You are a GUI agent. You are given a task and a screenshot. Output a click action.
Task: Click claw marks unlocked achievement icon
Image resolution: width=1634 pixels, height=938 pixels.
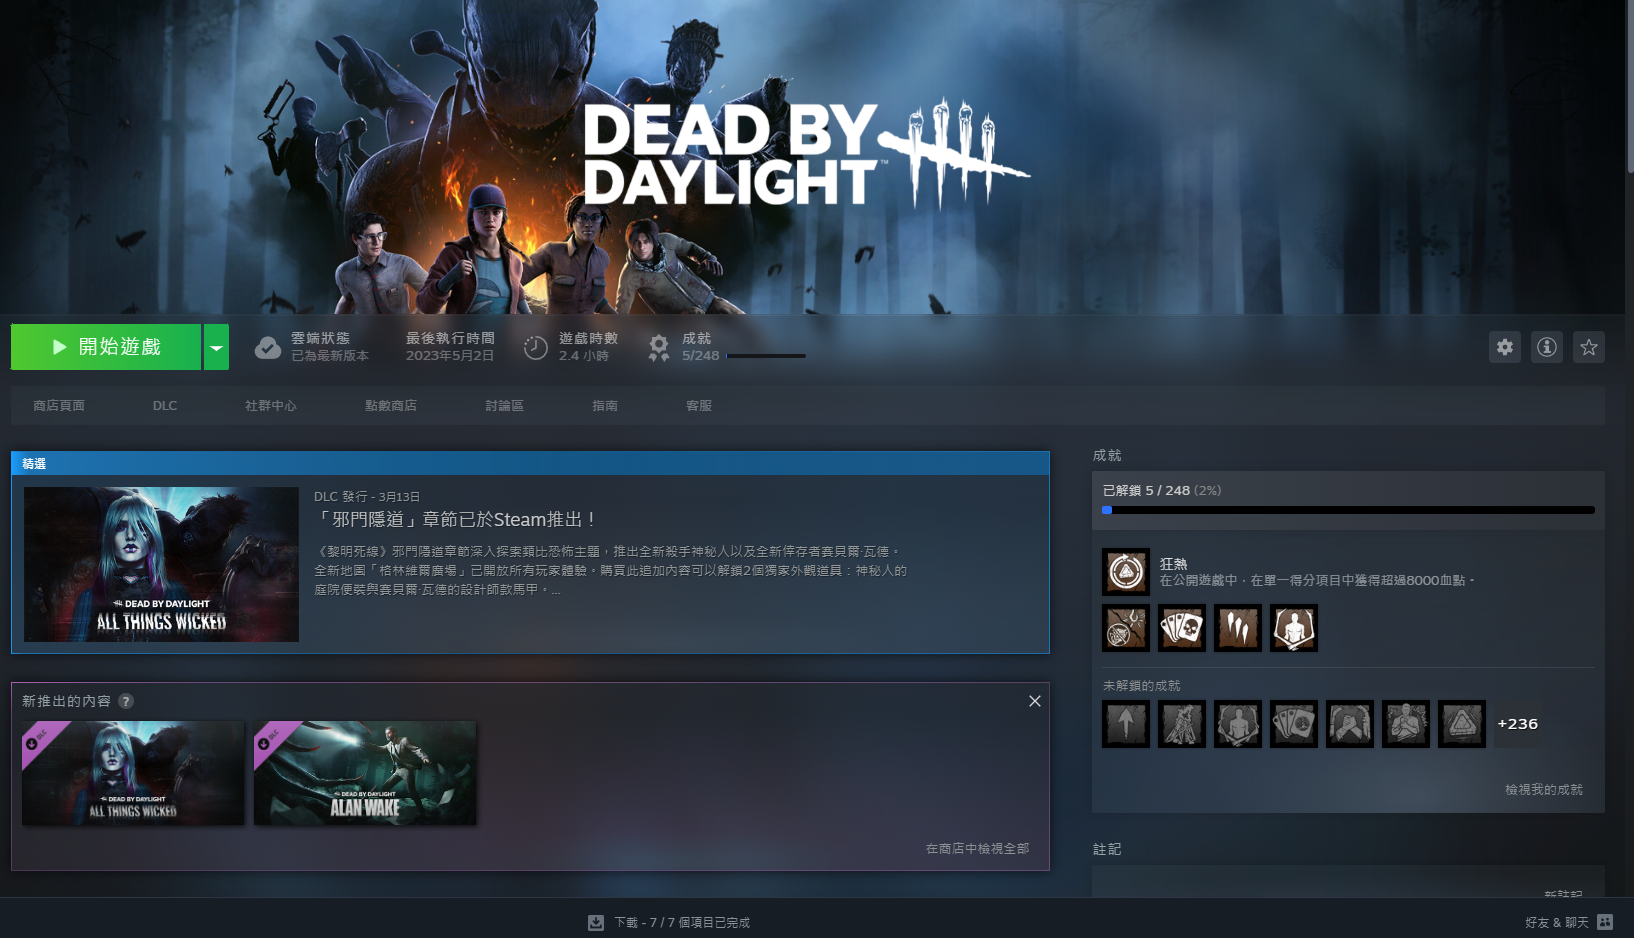coord(1237,628)
